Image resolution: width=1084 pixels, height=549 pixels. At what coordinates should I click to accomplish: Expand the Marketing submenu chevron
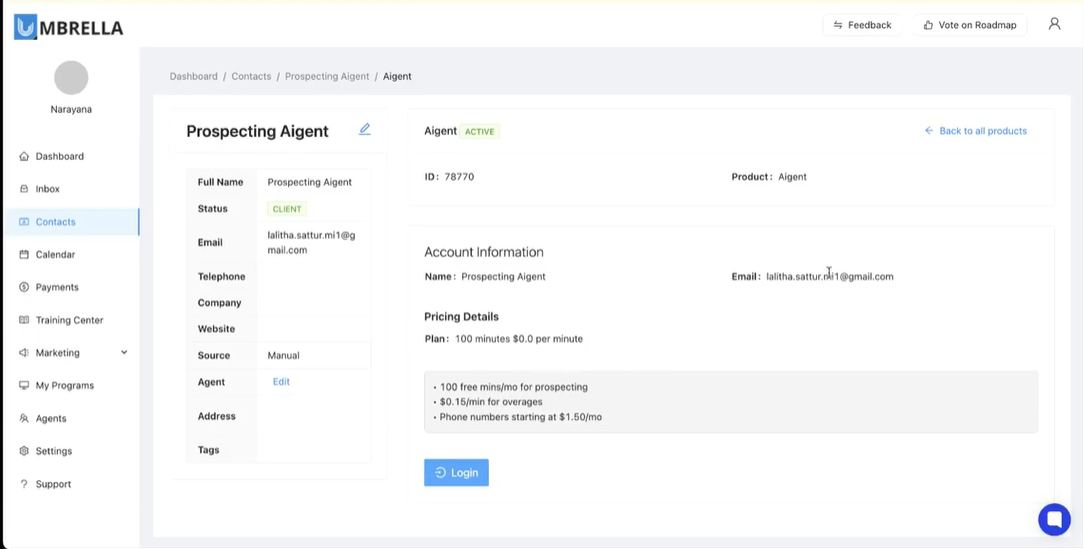(124, 353)
